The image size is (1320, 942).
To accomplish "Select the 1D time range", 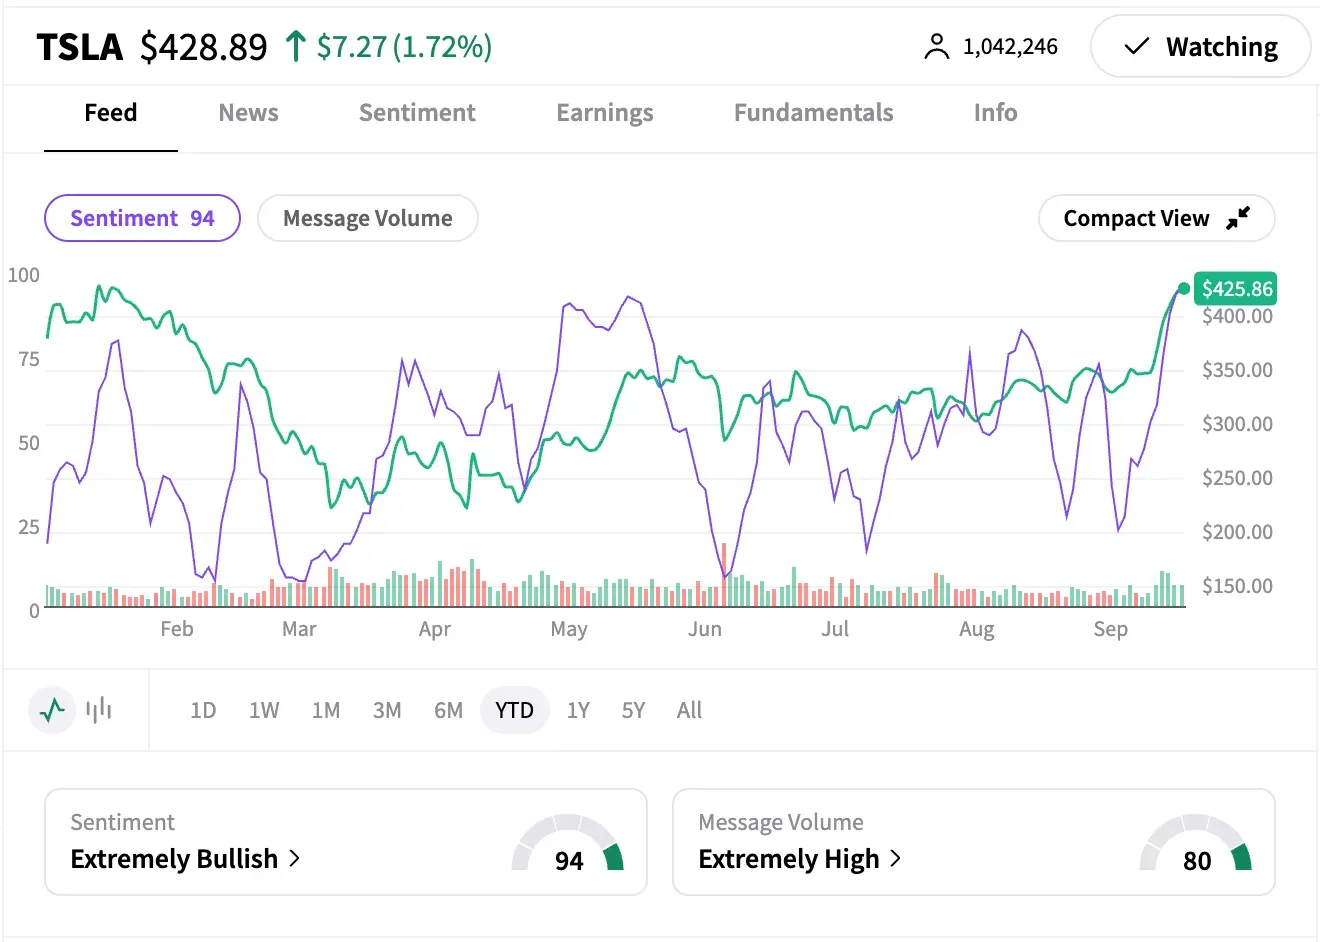I will [x=203, y=710].
